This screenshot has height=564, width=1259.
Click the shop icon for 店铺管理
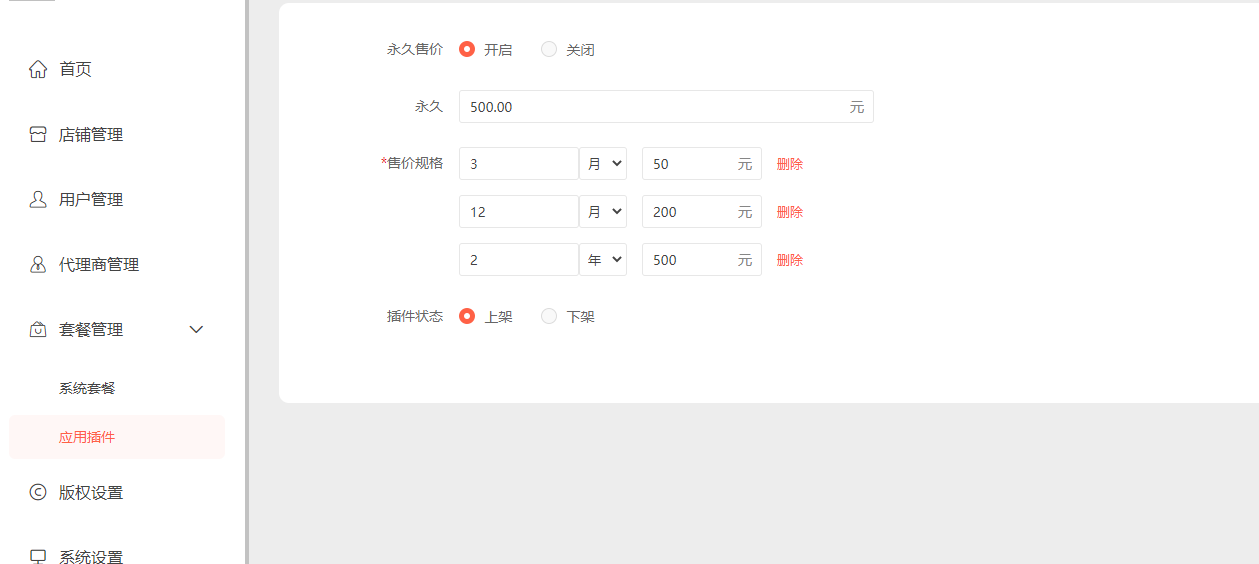point(38,134)
